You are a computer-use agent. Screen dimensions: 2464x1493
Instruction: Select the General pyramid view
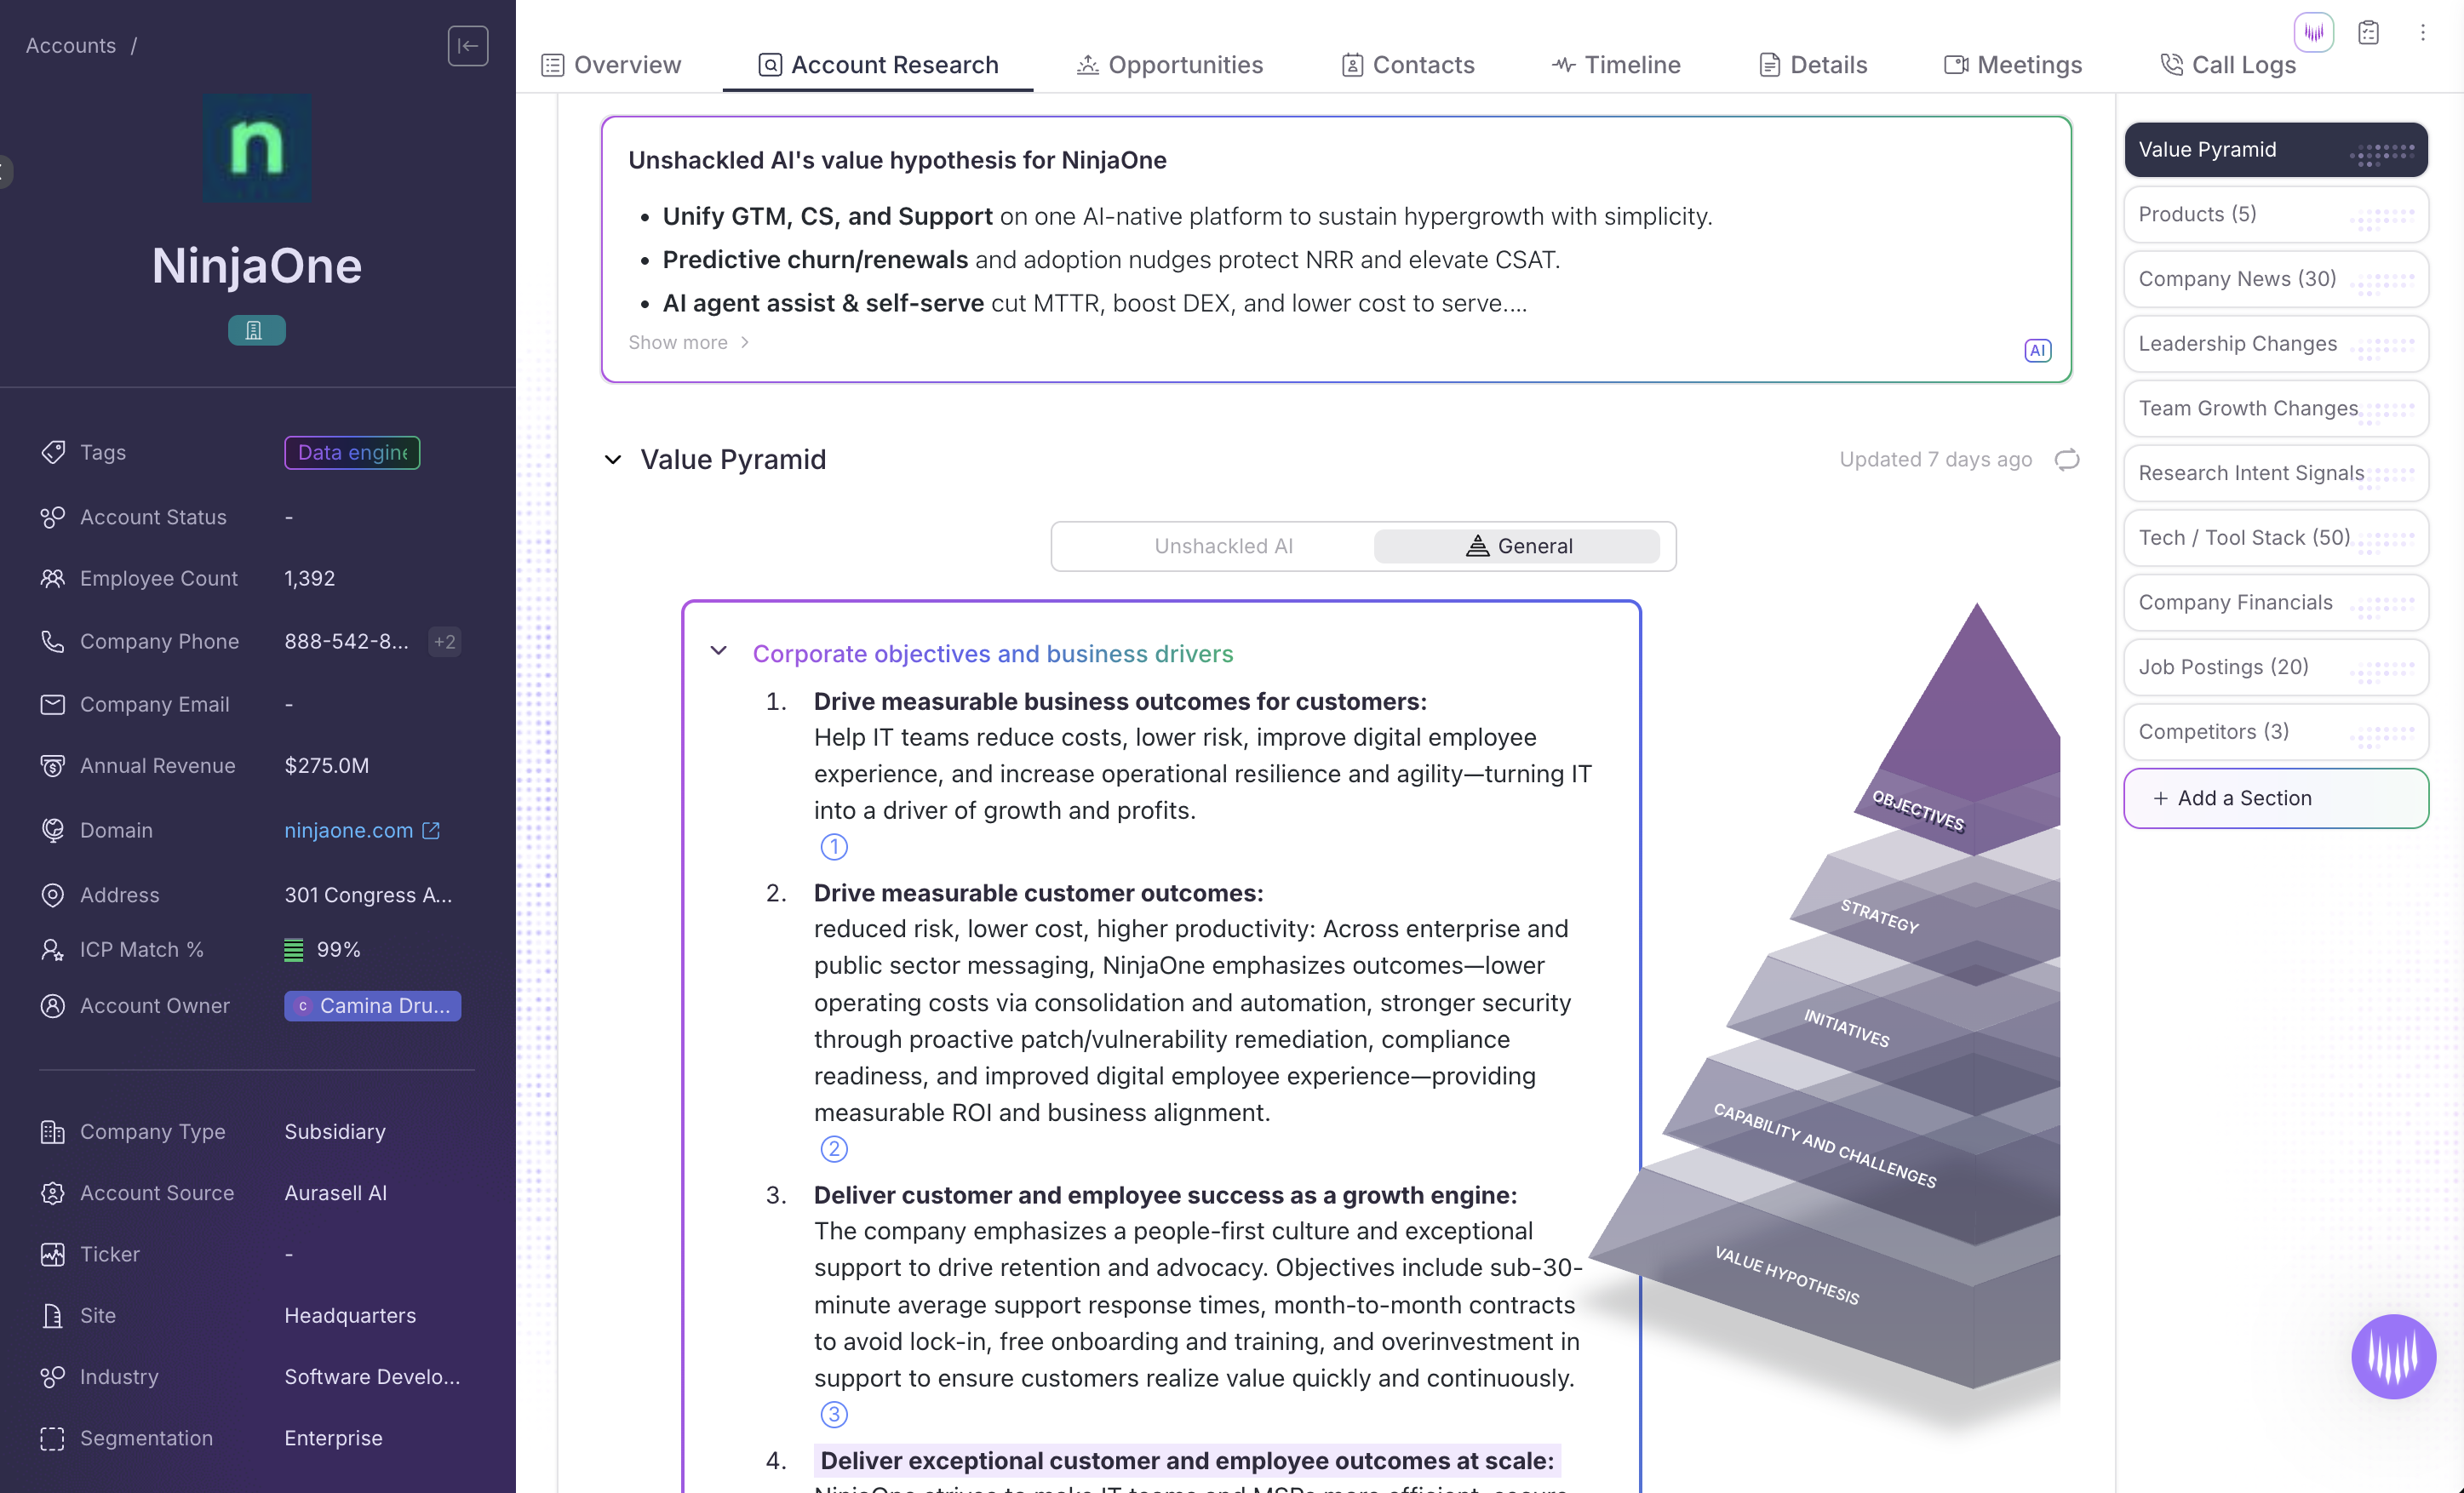pos(1517,546)
